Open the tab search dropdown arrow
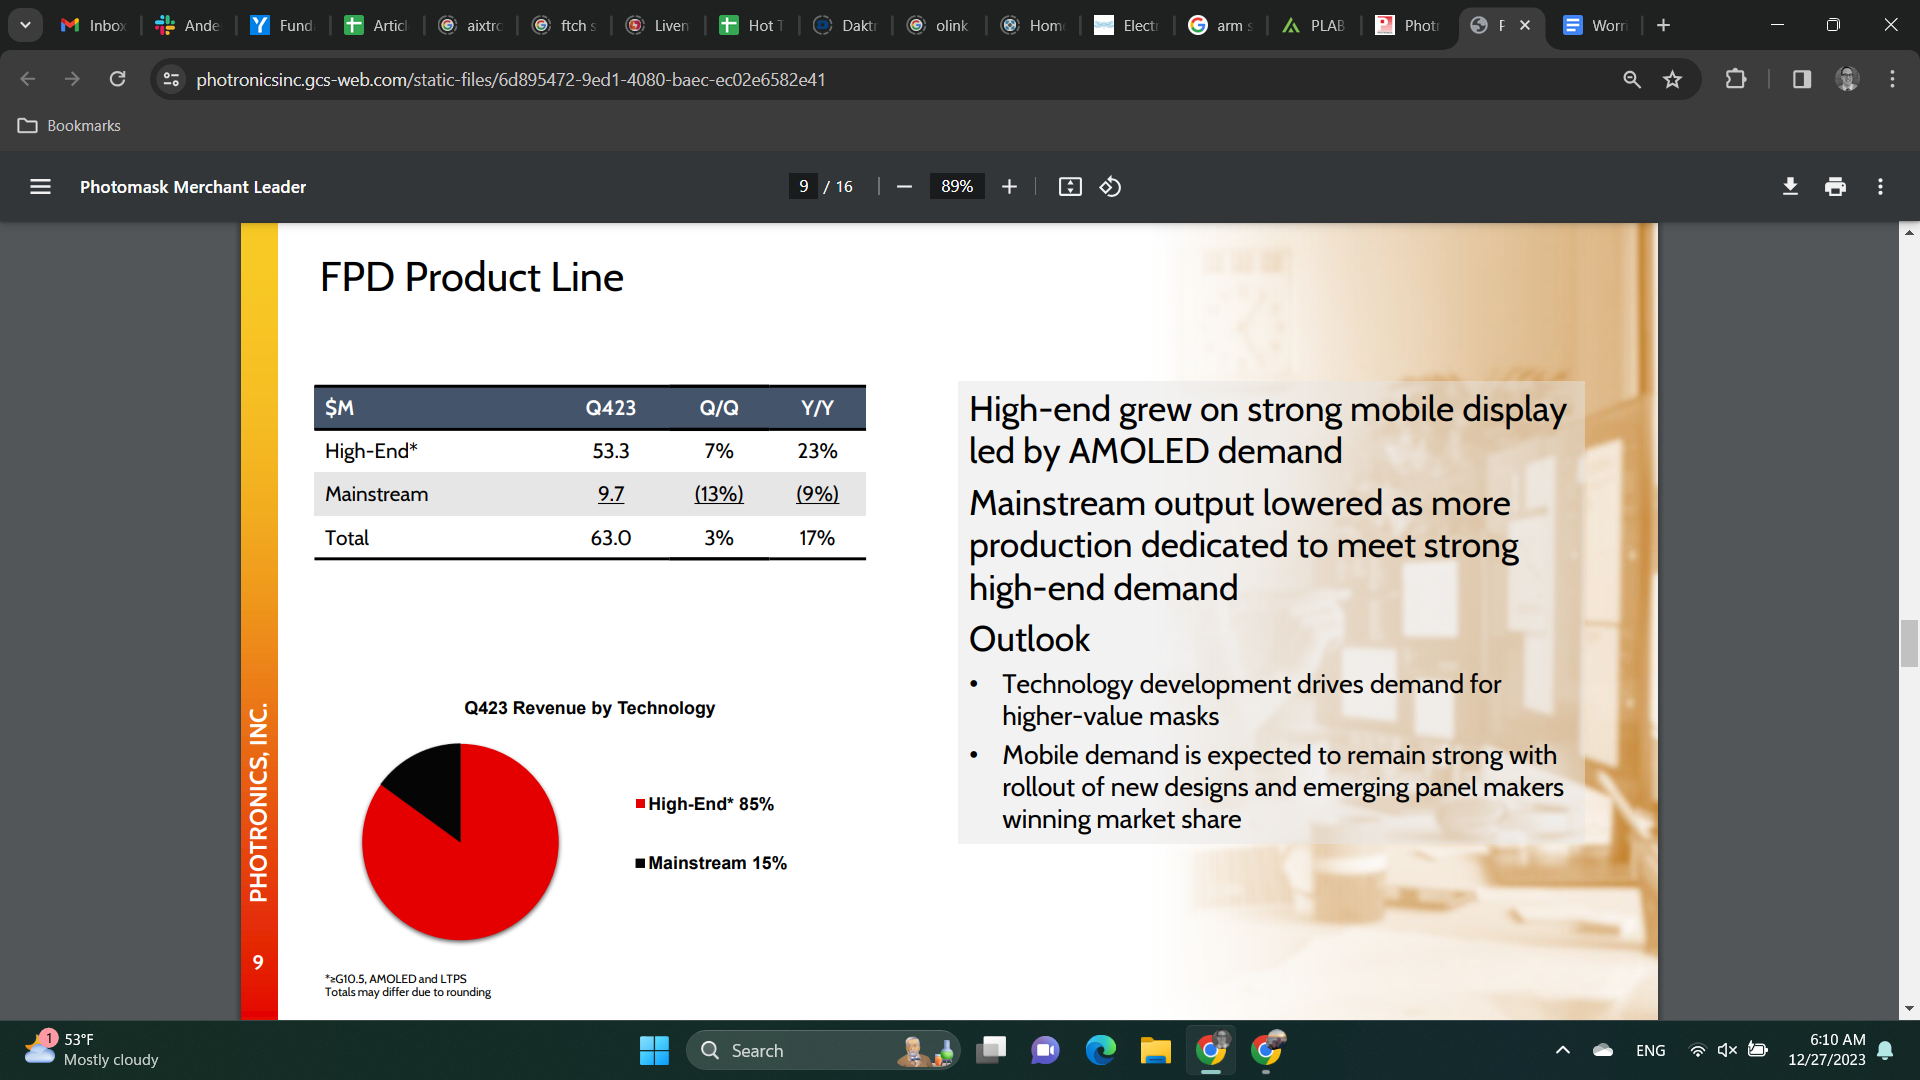This screenshot has height=1080, width=1920. point(25,25)
